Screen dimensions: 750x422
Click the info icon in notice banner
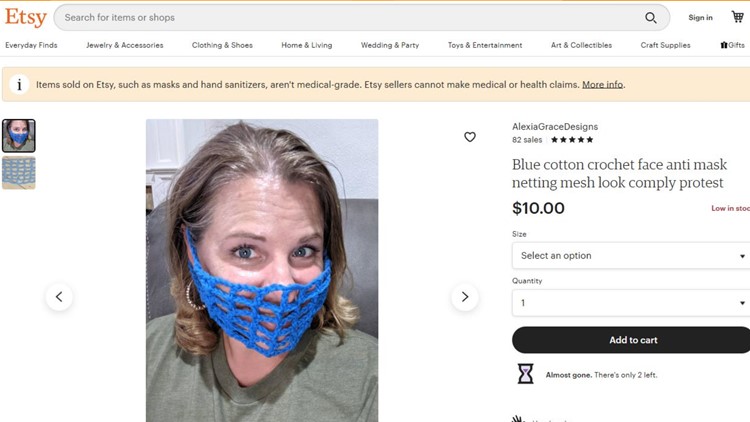pyautogui.click(x=19, y=85)
